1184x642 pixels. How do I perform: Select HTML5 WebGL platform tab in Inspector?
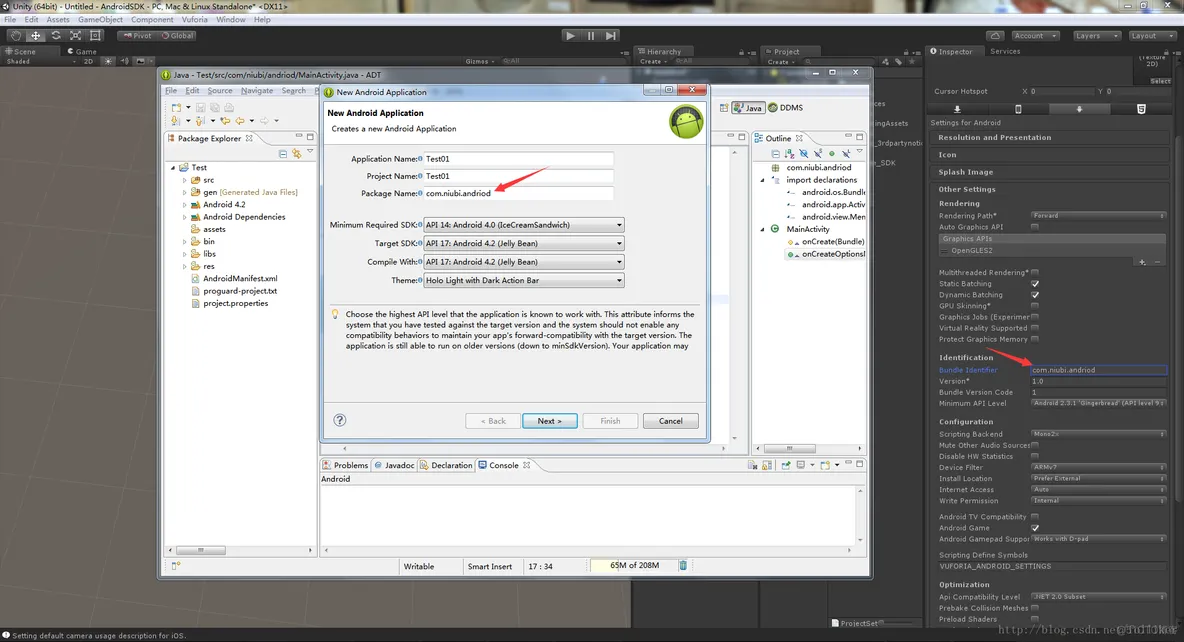(1141, 109)
